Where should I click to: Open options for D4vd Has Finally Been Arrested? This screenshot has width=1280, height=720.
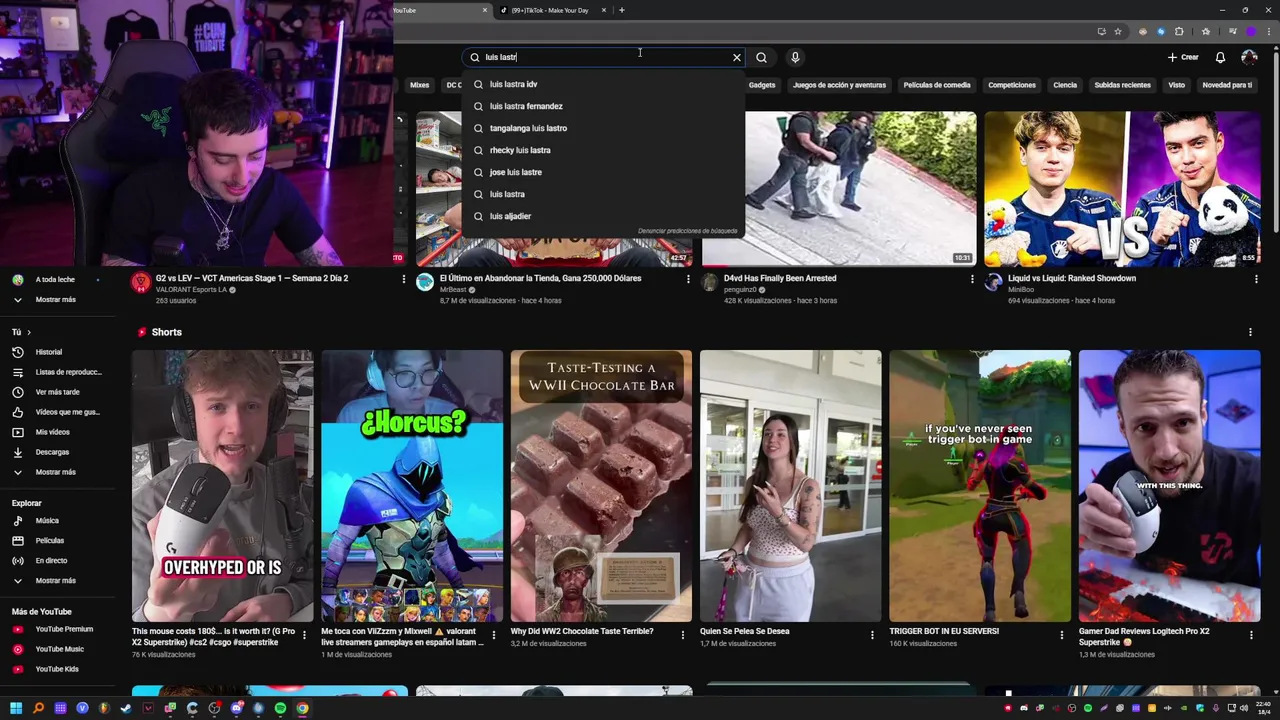click(972, 280)
